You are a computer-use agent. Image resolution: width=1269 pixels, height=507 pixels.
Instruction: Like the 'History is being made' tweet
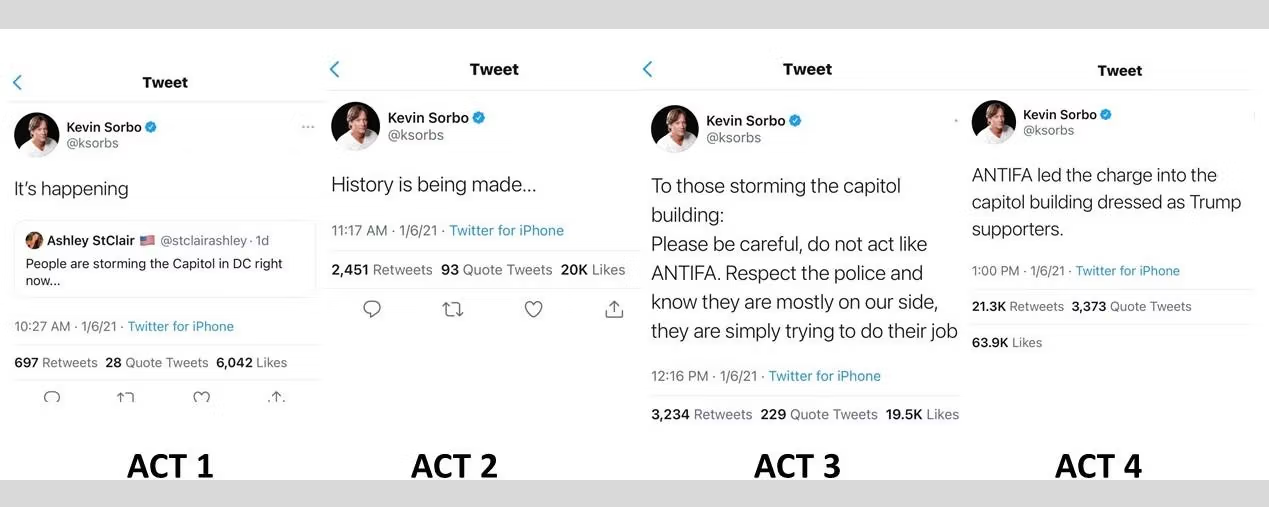pos(534,309)
